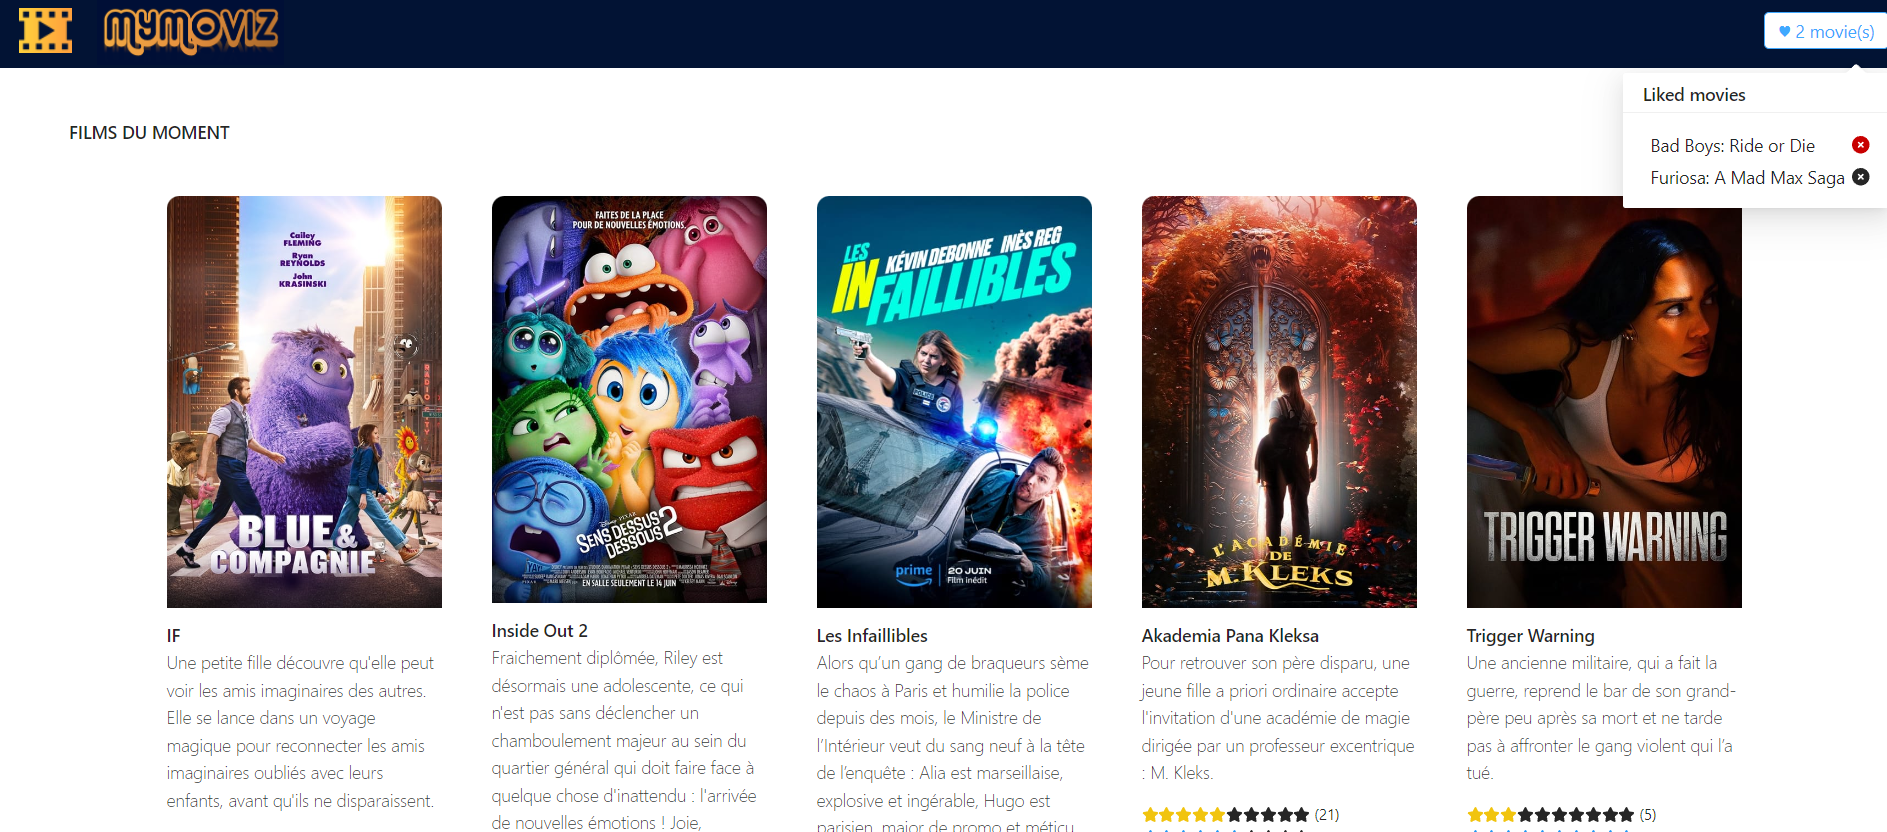Select Furiosa: A Mad Max Saga liked entry

(1747, 178)
